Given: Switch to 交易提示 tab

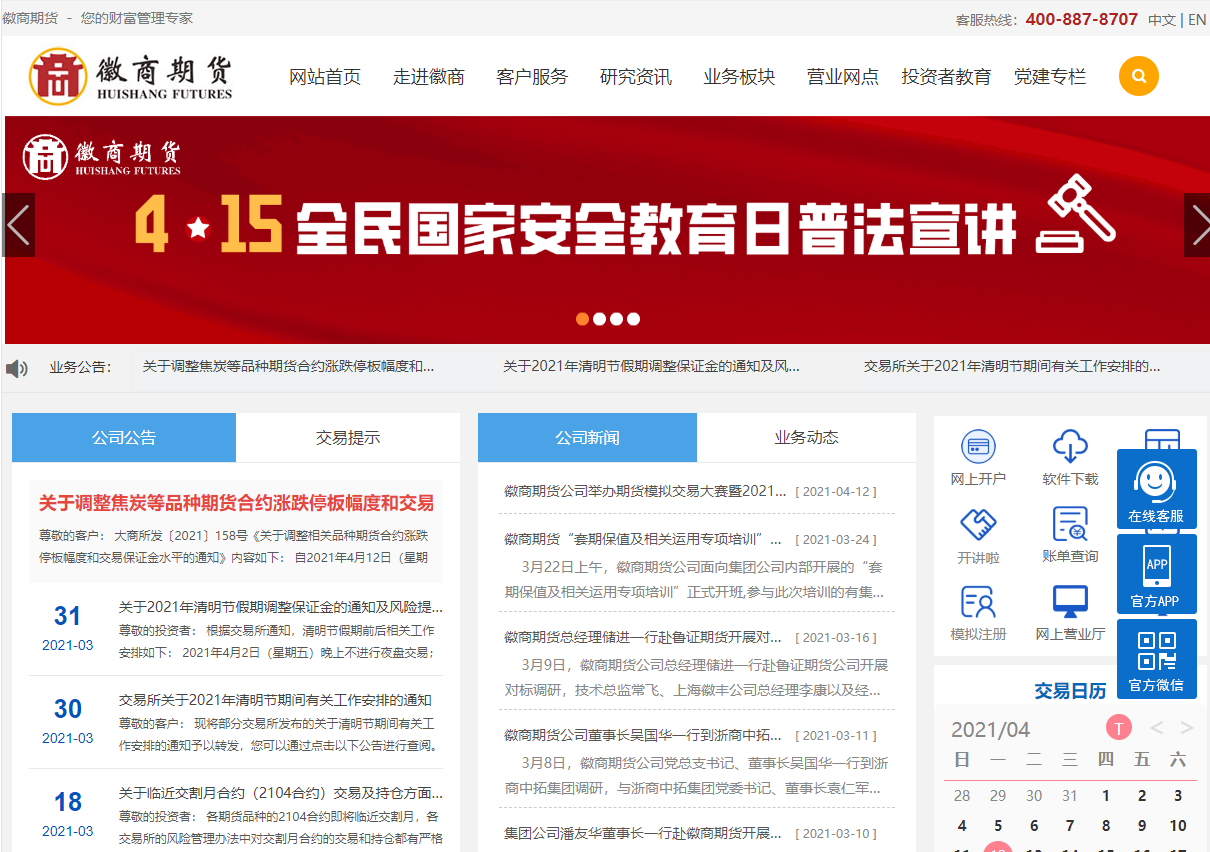Looking at the screenshot, I should (348, 437).
